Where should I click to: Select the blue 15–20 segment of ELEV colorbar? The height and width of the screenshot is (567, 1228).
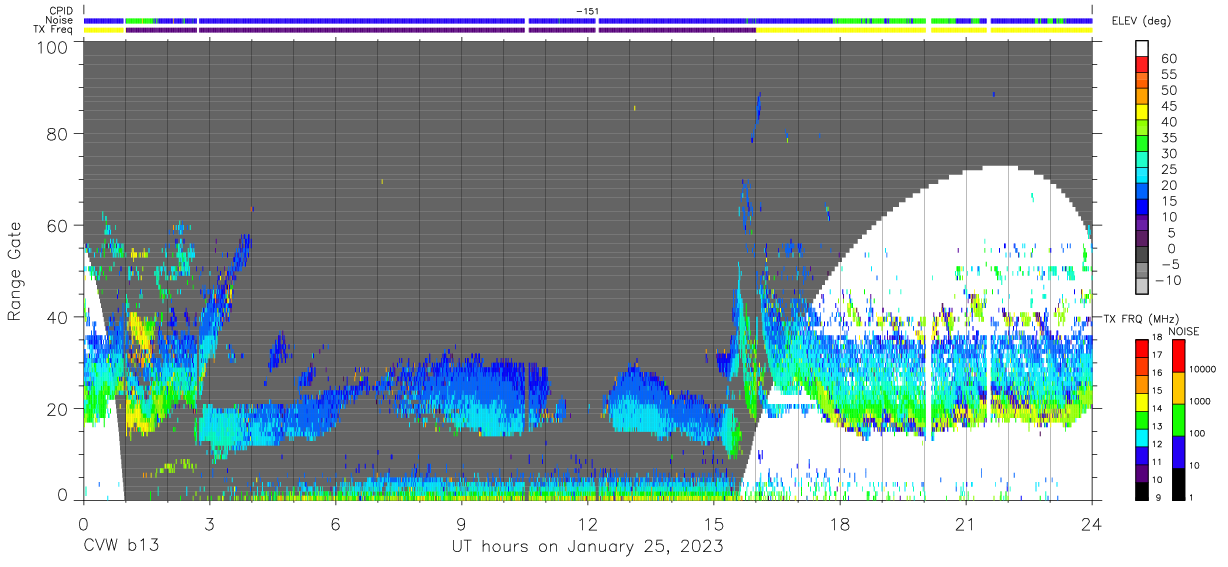pyautogui.click(x=1143, y=192)
